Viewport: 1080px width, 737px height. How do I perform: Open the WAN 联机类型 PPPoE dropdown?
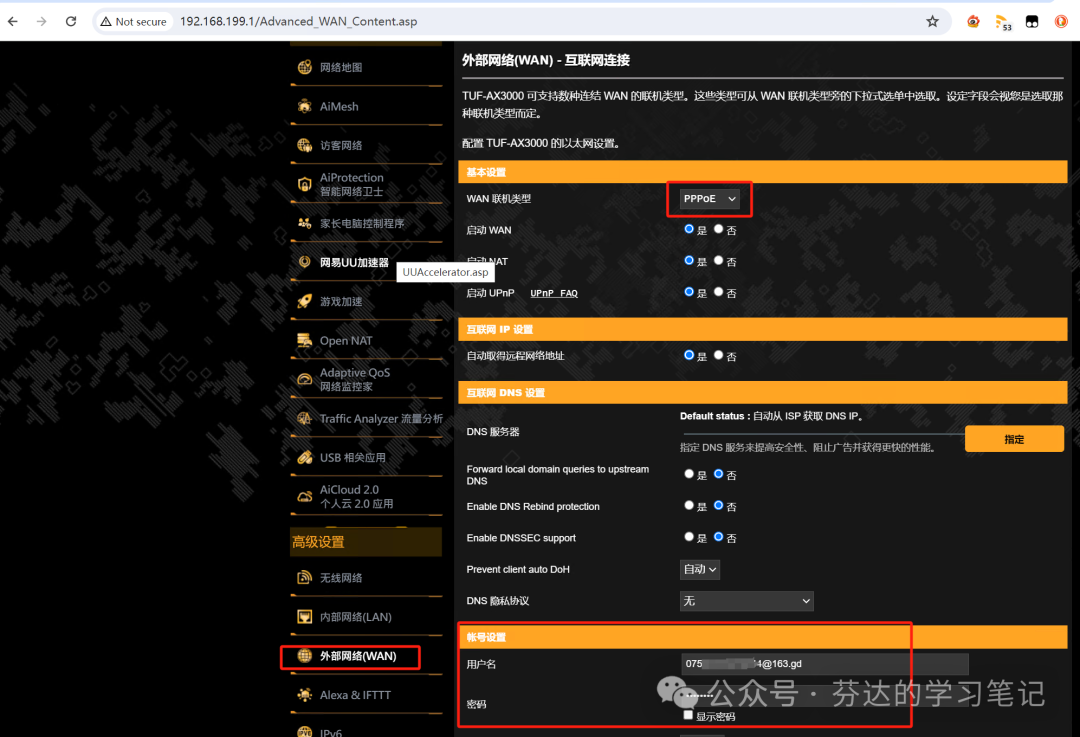[709, 198]
